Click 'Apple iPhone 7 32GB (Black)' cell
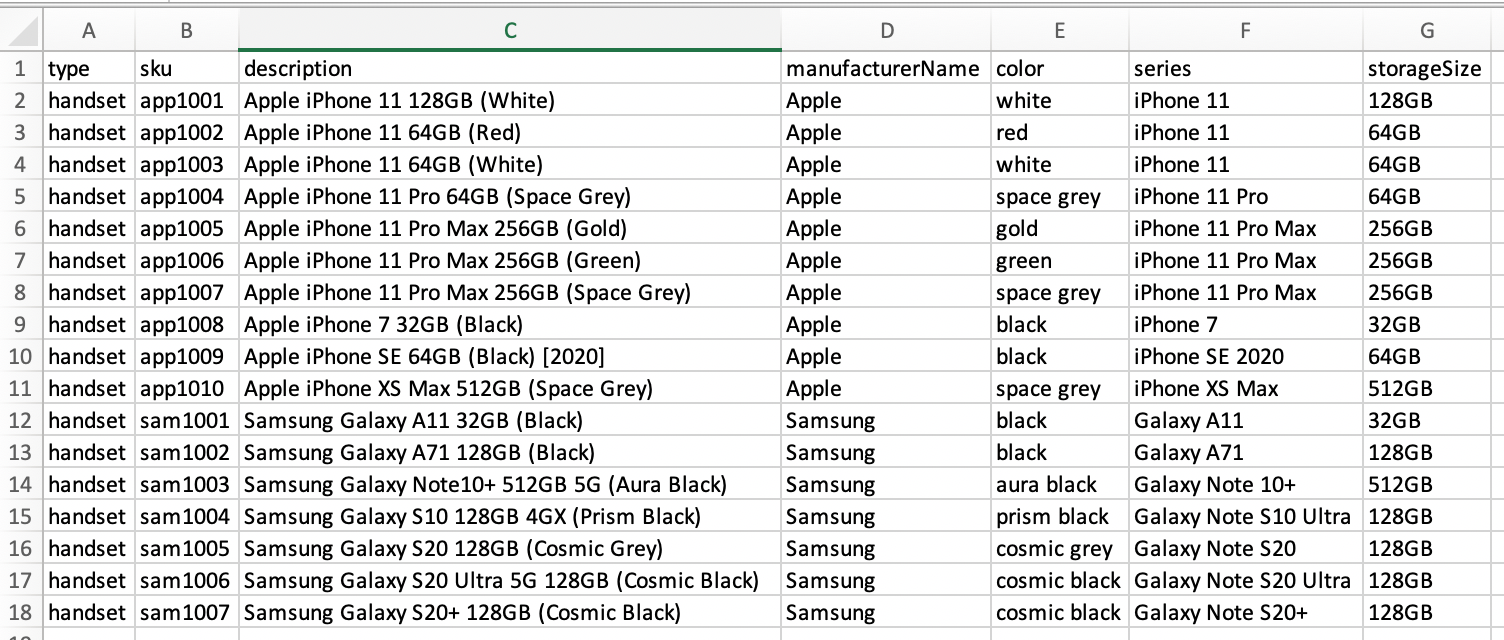Viewport: 1504px width, 640px height. point(510,324)
